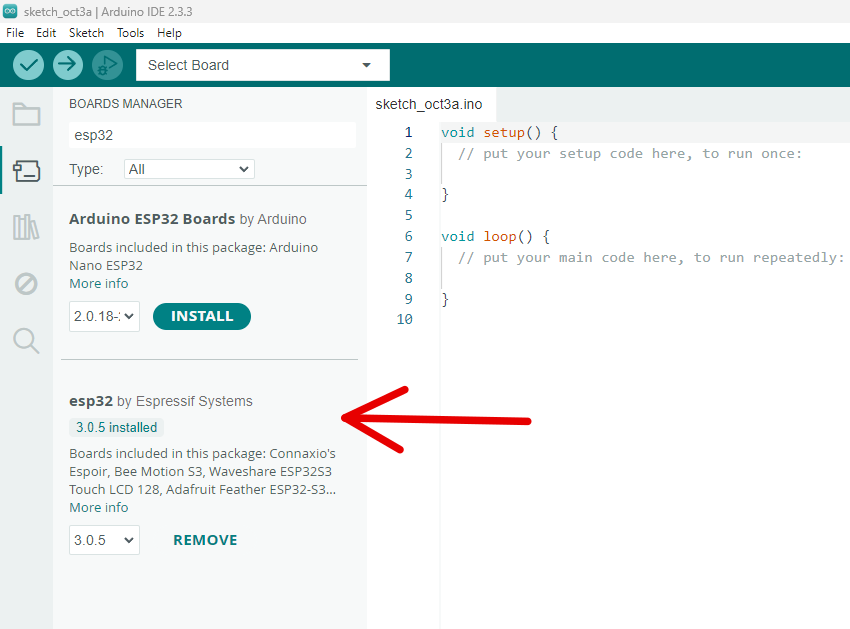Expand the 2.0.18 version dropdown
This screenshot has width=850, height=629.
(x=104, y=317)
